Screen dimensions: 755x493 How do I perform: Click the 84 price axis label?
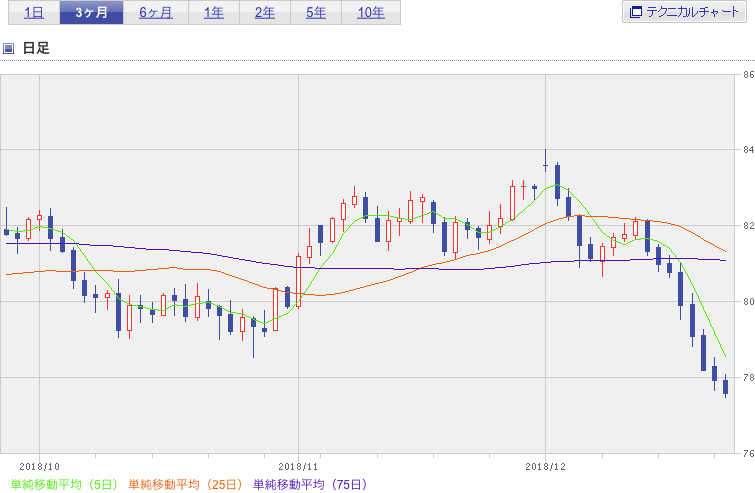[x=749, y=150]
